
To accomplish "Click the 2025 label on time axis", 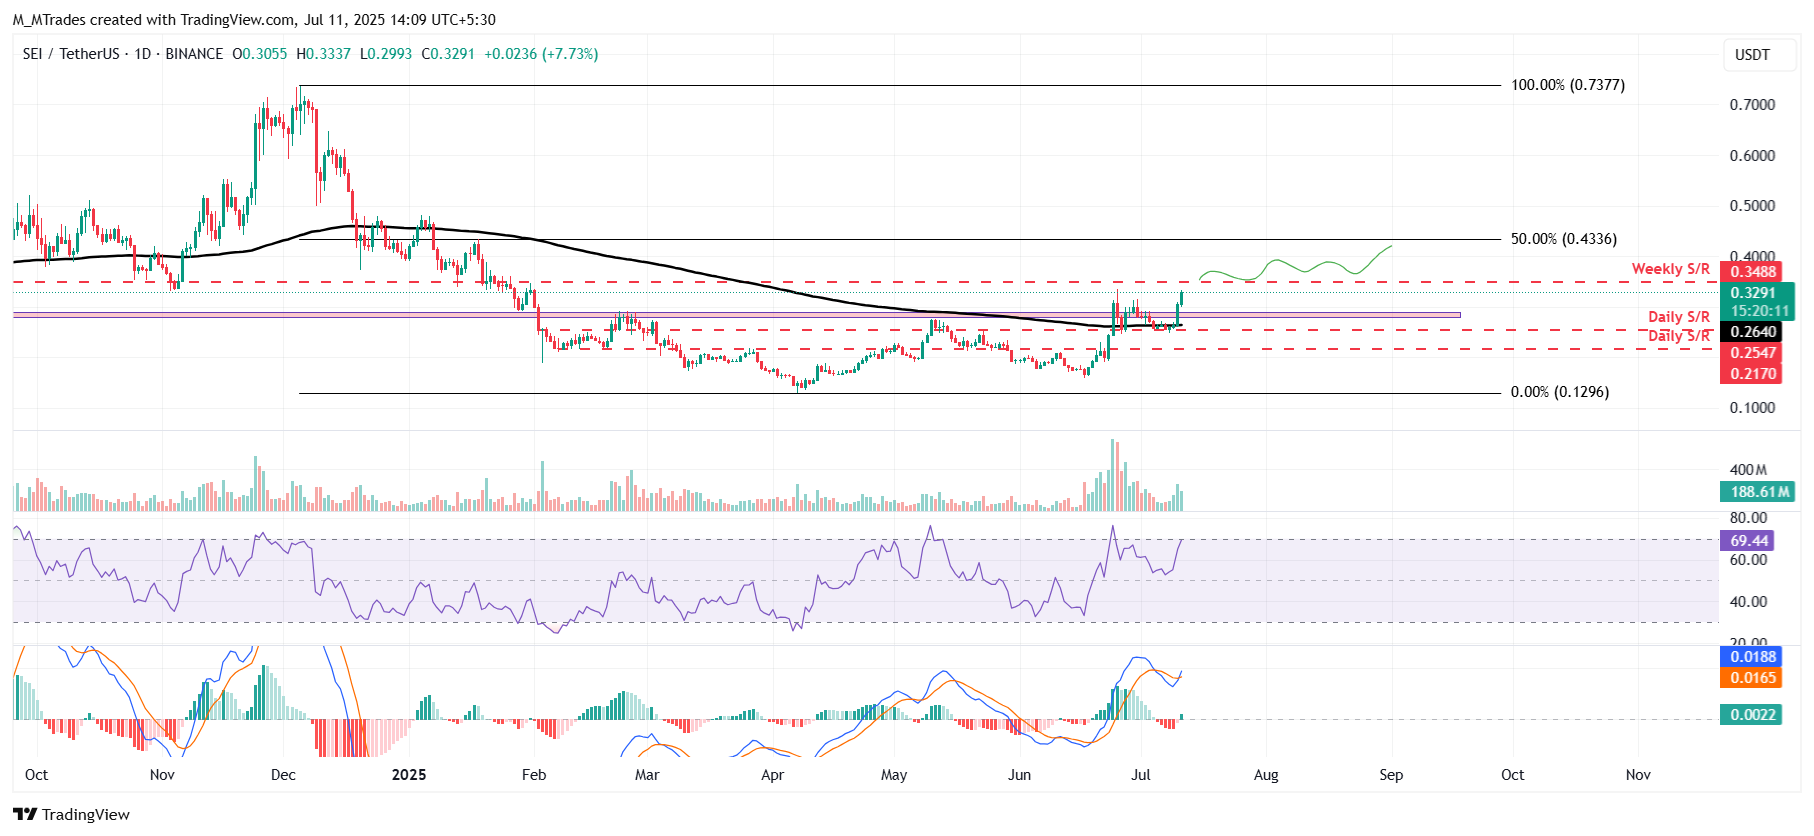I will 408,775.
